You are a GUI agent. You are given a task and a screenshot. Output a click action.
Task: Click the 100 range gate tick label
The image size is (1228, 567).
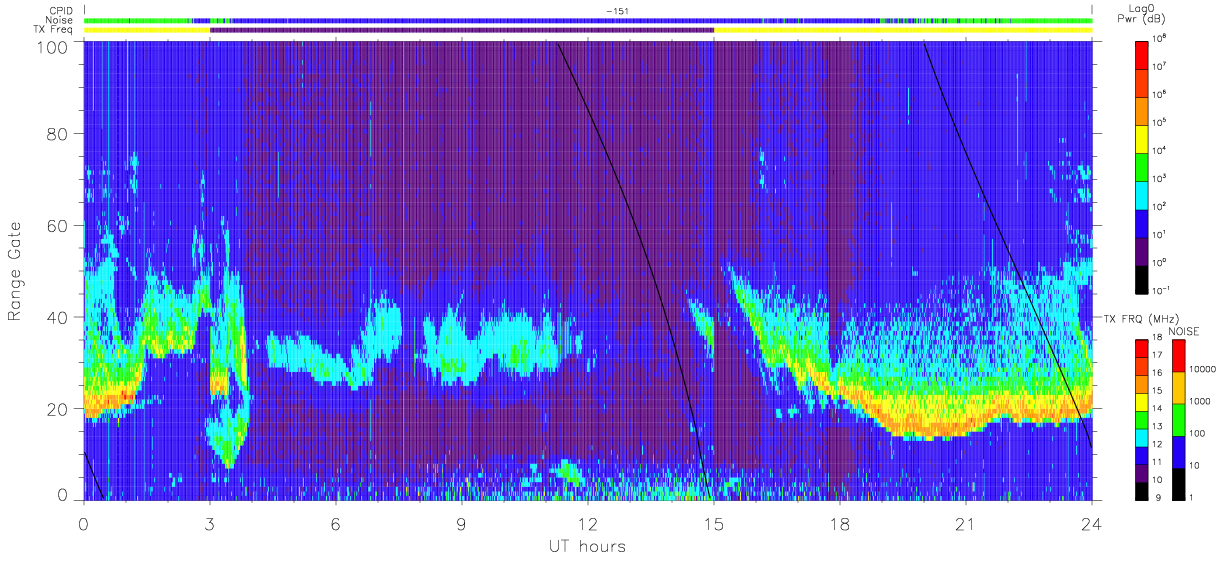[x=50, y=47]
